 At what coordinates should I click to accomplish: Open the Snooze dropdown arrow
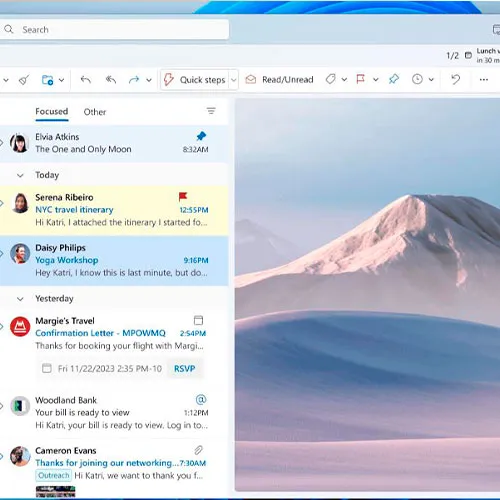431,80
